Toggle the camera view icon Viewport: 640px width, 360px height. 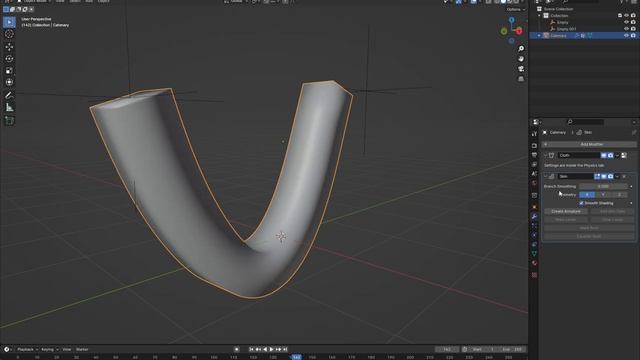click(521, 69)
